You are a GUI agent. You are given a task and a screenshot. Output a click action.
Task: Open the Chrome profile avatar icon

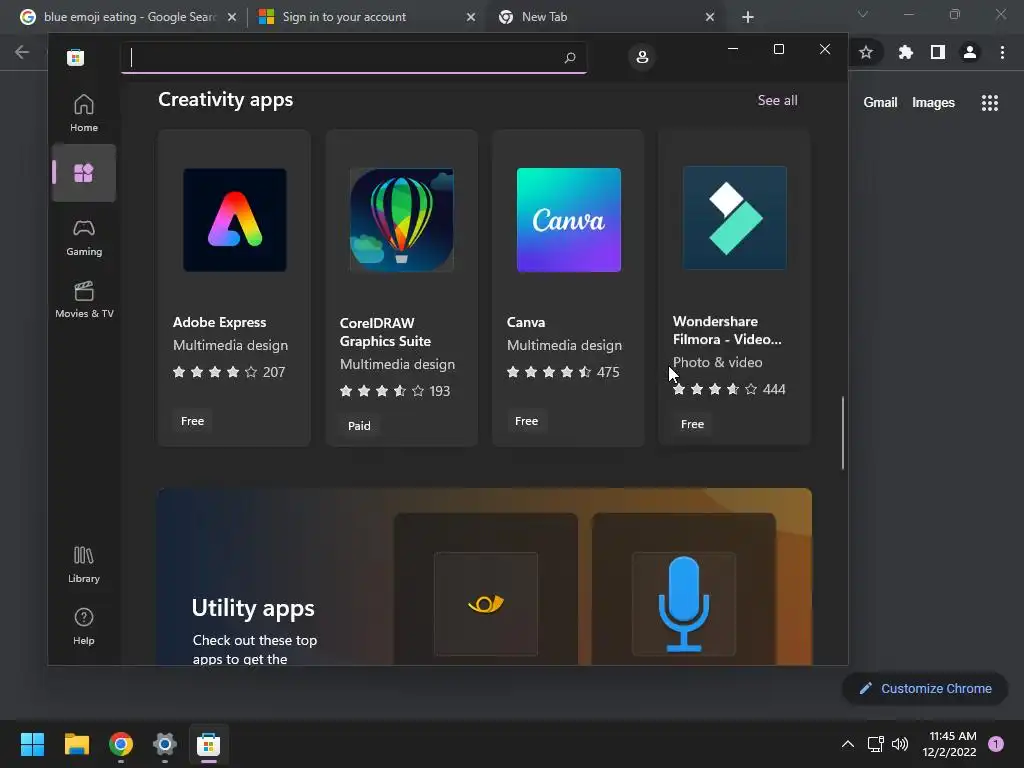[x=970, y=52]
